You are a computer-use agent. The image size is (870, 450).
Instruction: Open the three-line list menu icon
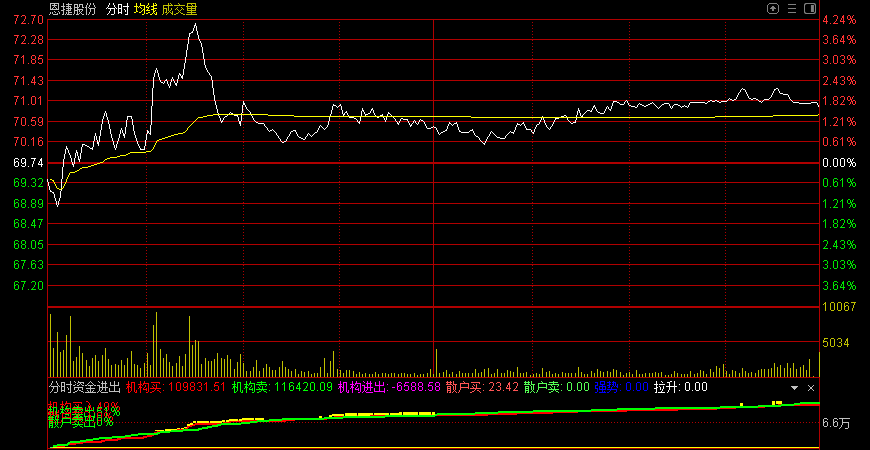tap(791, 8)
